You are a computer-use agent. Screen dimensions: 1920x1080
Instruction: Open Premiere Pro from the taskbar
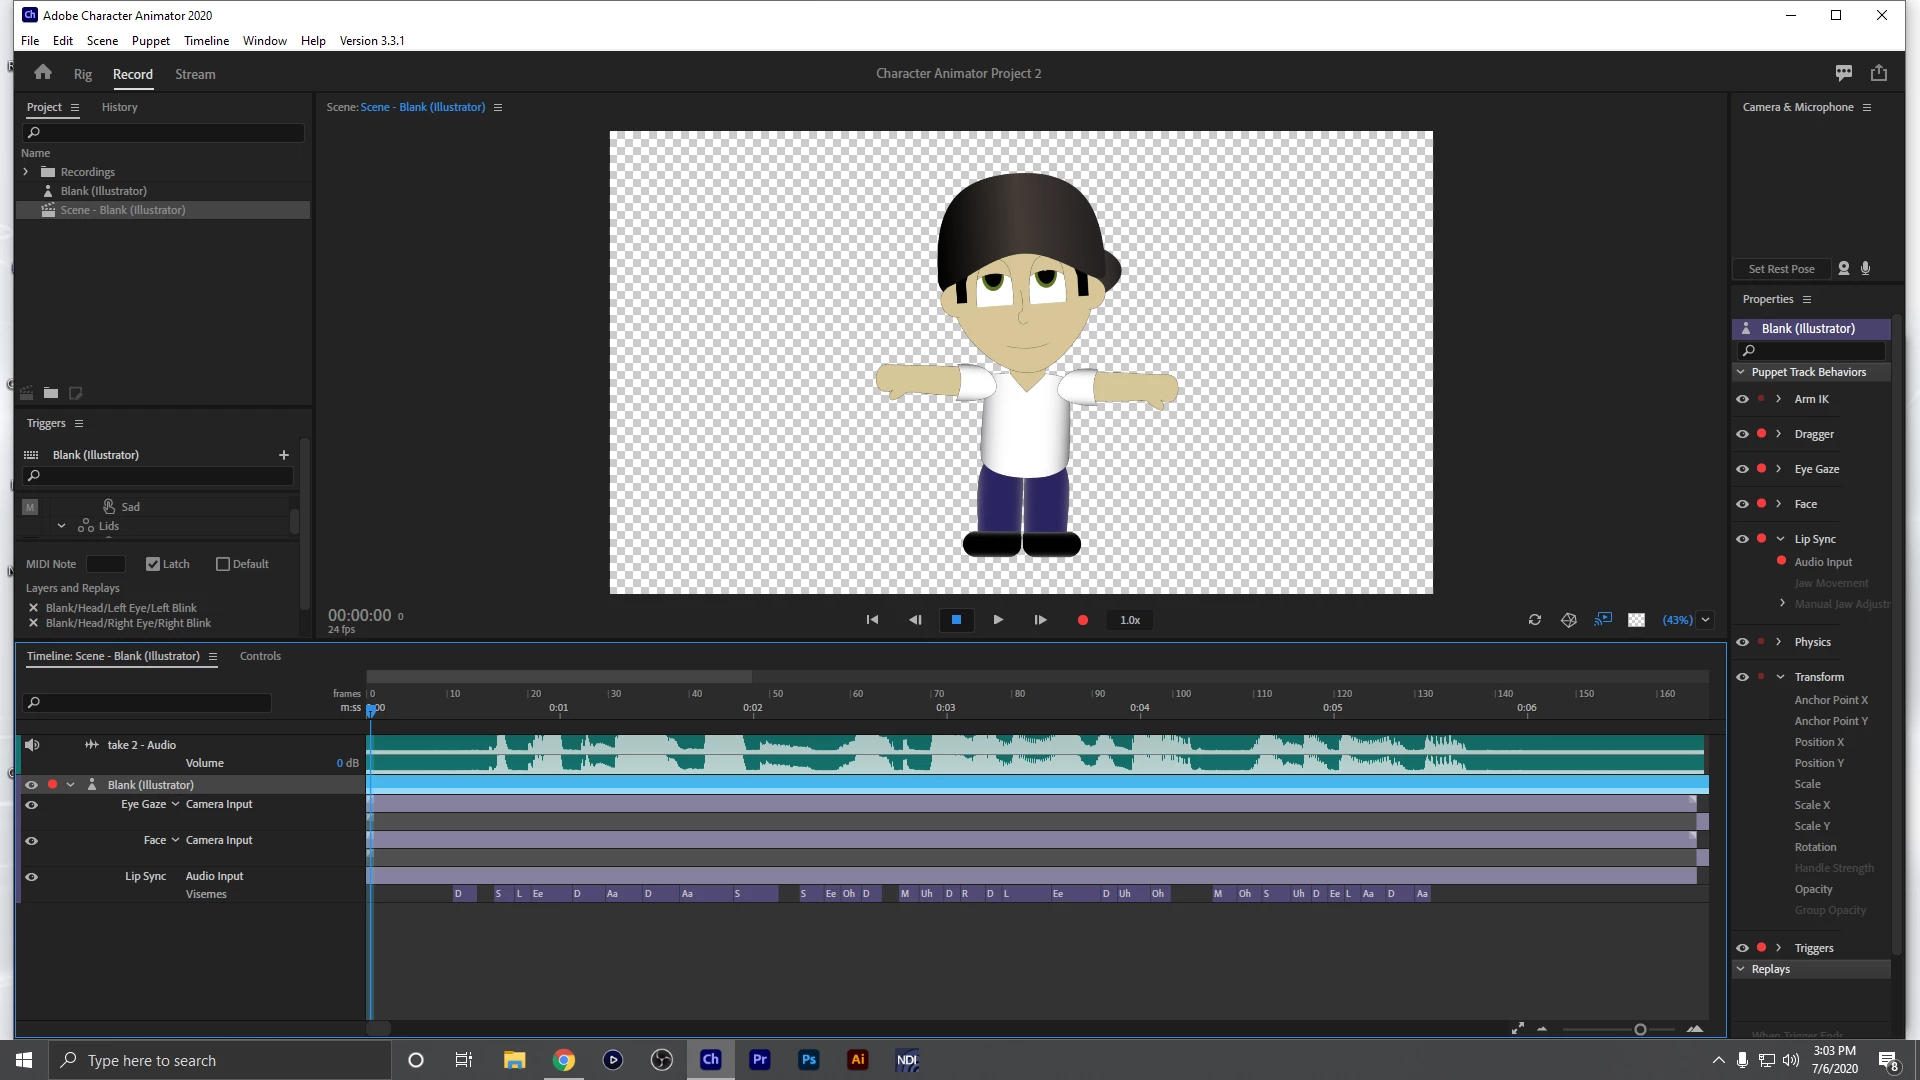pos(760,1060)
